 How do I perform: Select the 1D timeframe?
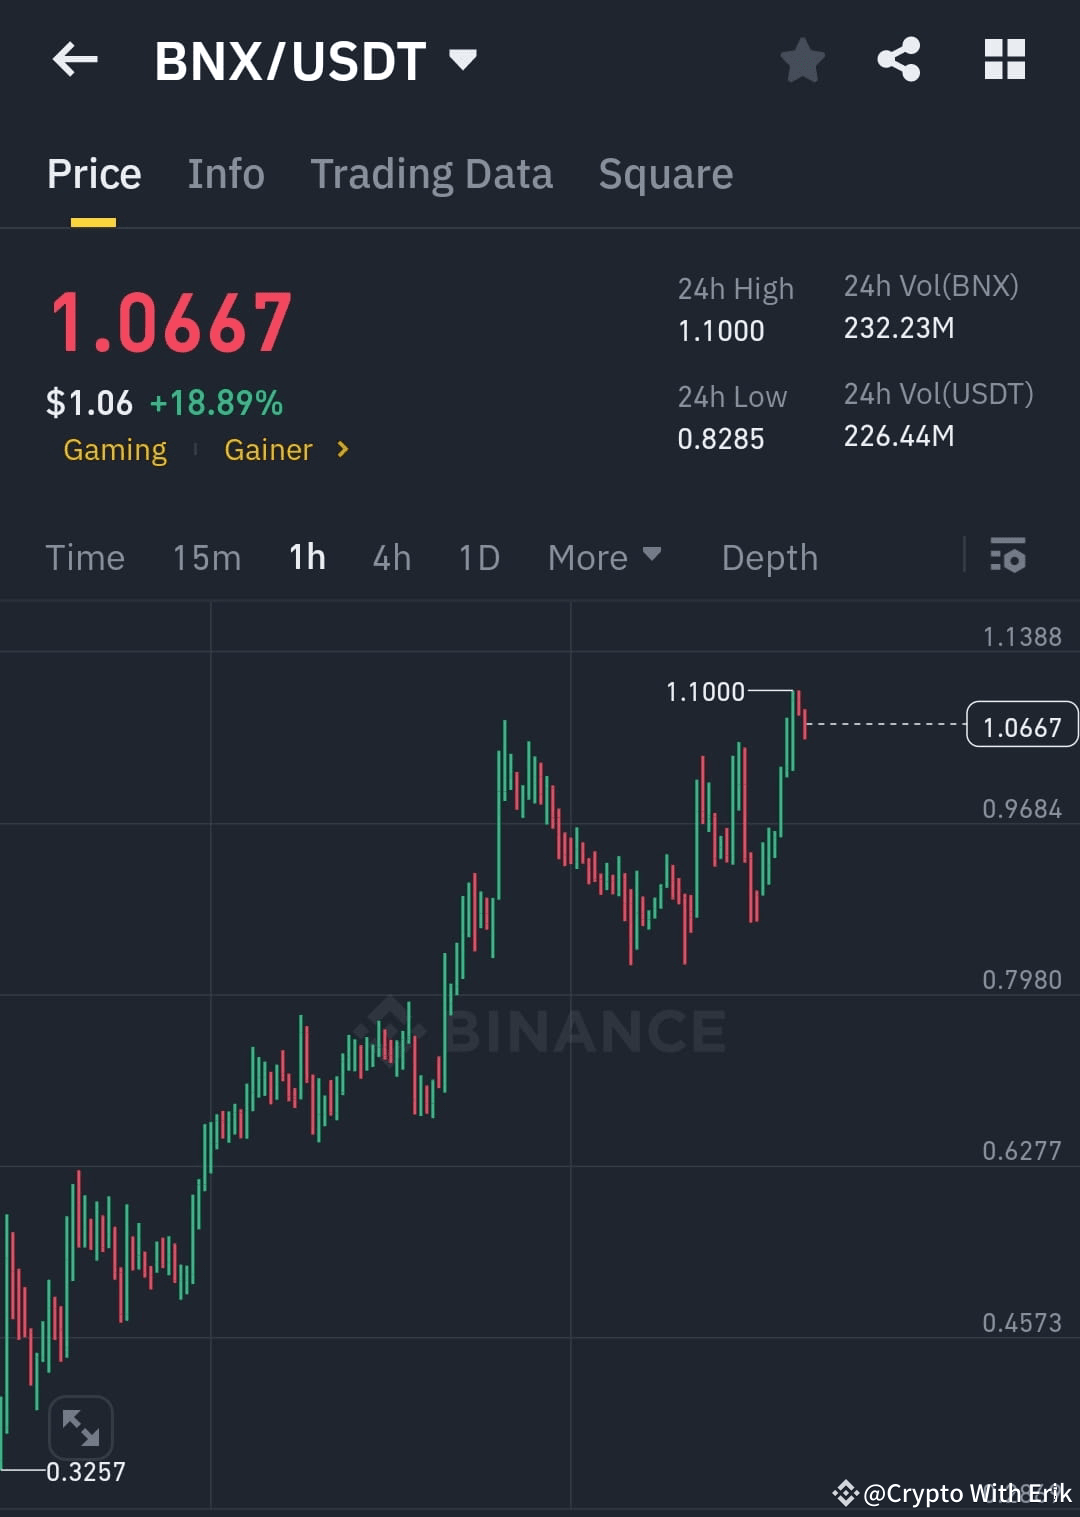point(478,557)
